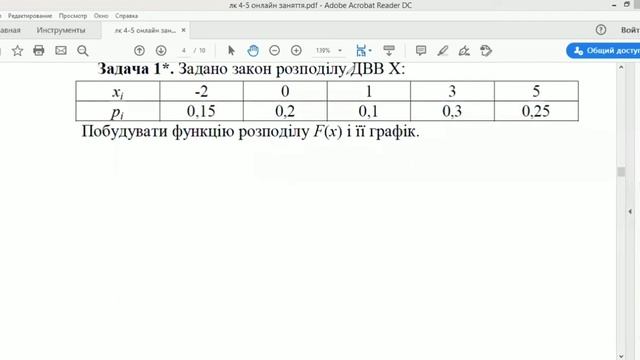640x360 pixels.
Task: Open the stamp tool icon
Action: (x=486, y=51)
